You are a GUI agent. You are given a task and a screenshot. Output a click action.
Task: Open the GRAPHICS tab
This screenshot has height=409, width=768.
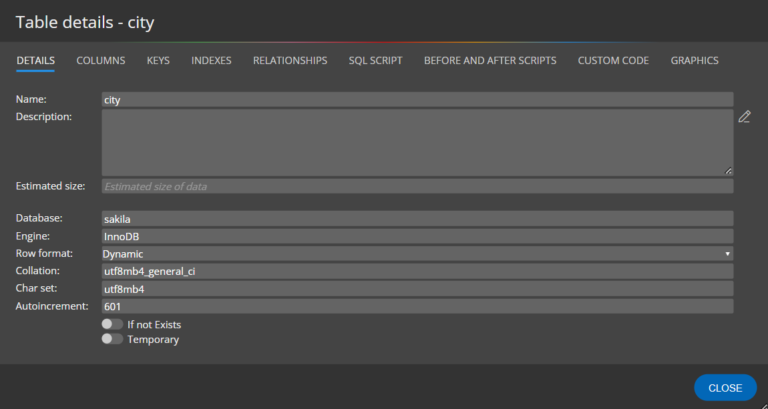click(695, 61)
